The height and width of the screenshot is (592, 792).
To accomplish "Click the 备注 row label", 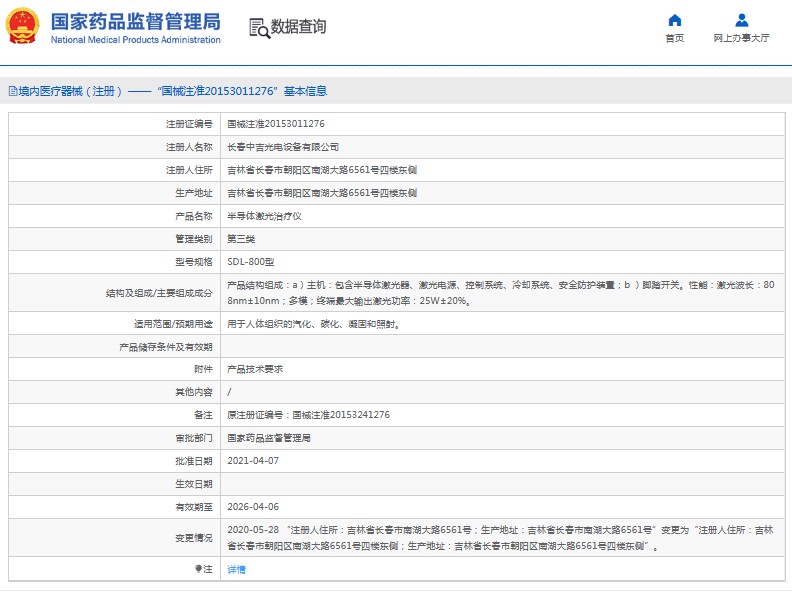I will point(204,415).
